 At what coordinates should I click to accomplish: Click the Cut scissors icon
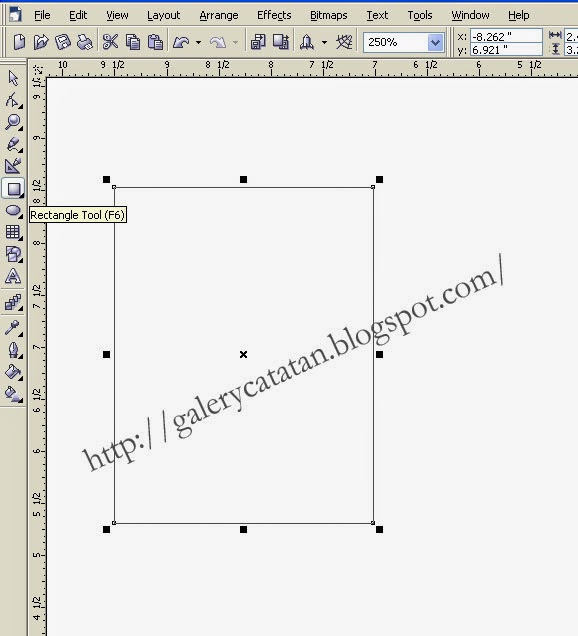click(110, 42)
